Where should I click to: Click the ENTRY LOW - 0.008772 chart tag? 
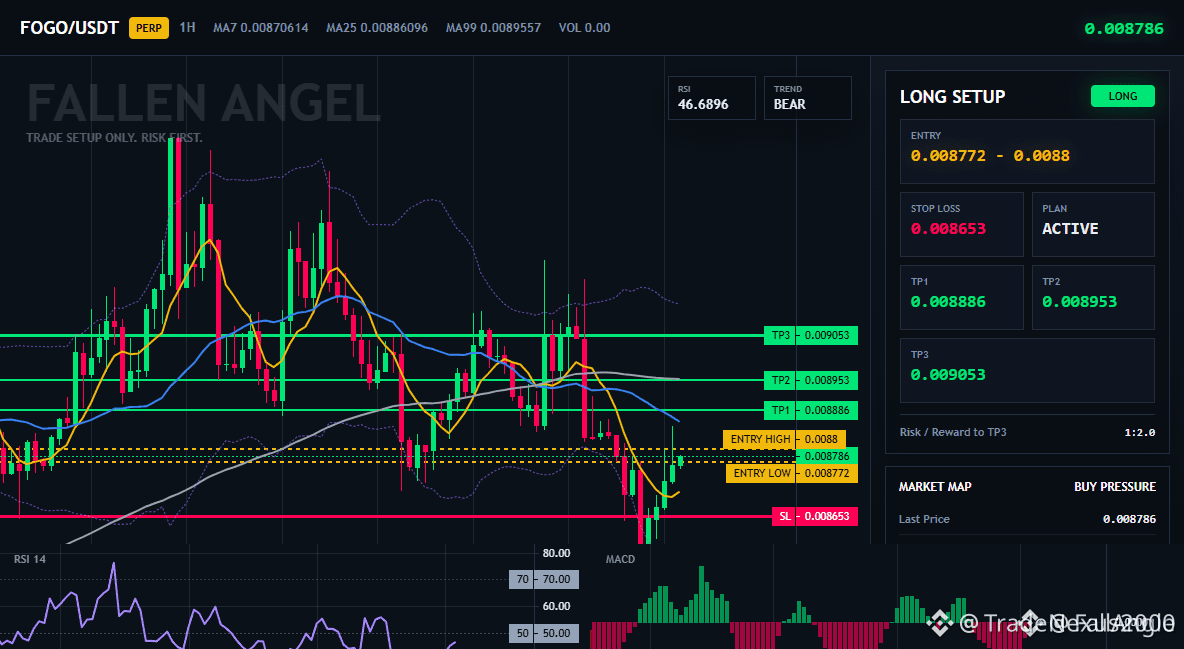pos(791,473)
